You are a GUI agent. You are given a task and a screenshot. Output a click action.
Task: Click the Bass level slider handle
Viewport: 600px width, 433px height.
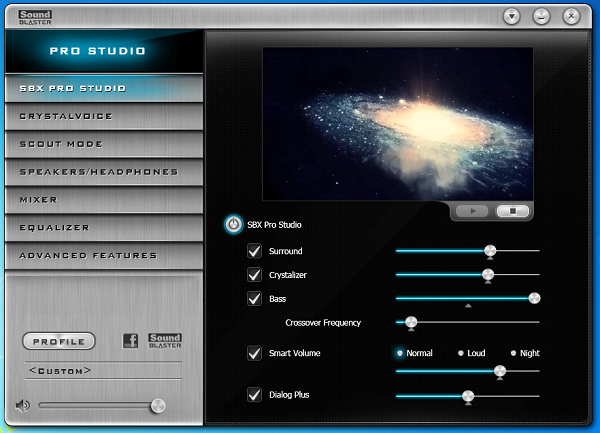[x=534, y=298]
